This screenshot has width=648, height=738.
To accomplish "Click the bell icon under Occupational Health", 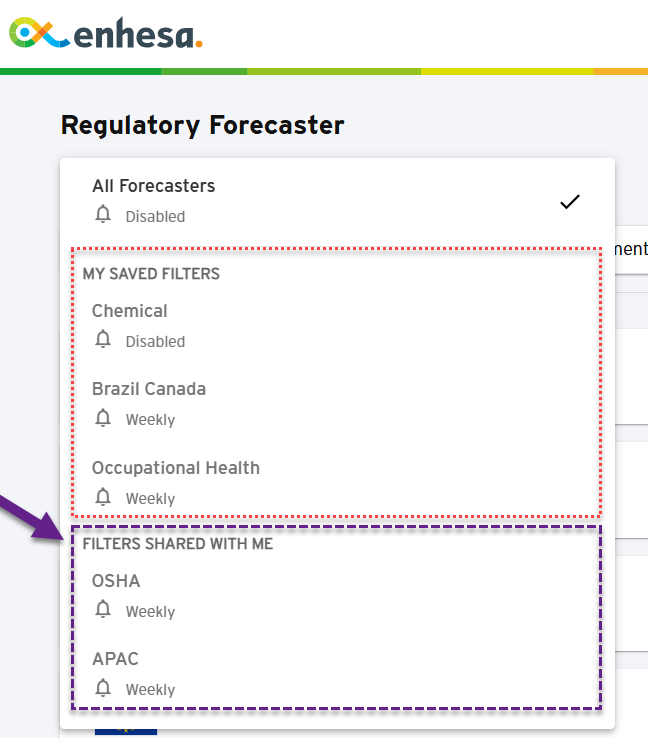I will 103,497.
